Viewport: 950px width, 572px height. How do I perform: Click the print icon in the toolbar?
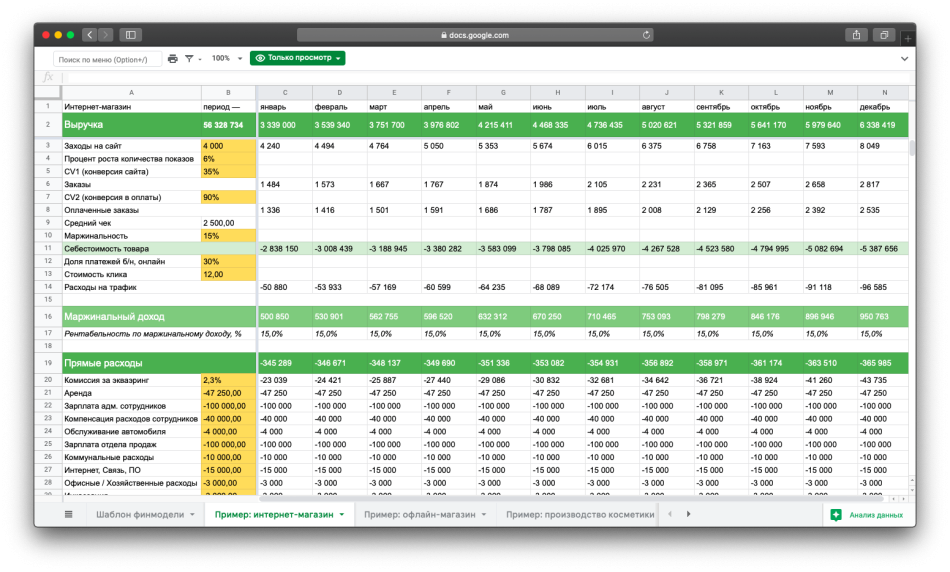[x=173, y=59]
